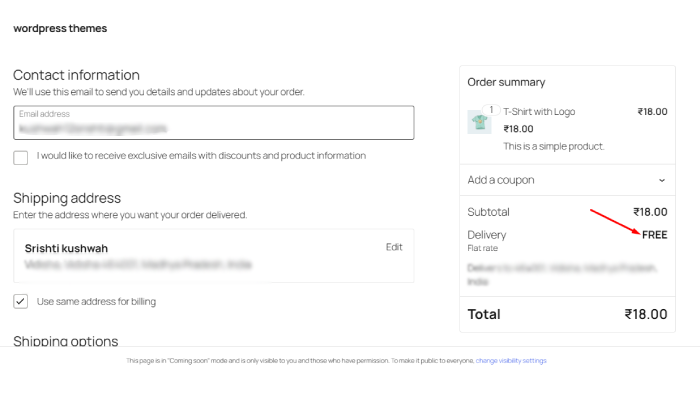Click the Shipping options heading
Image resolution: width=700 pixels, height=400 pixels.
66,341
